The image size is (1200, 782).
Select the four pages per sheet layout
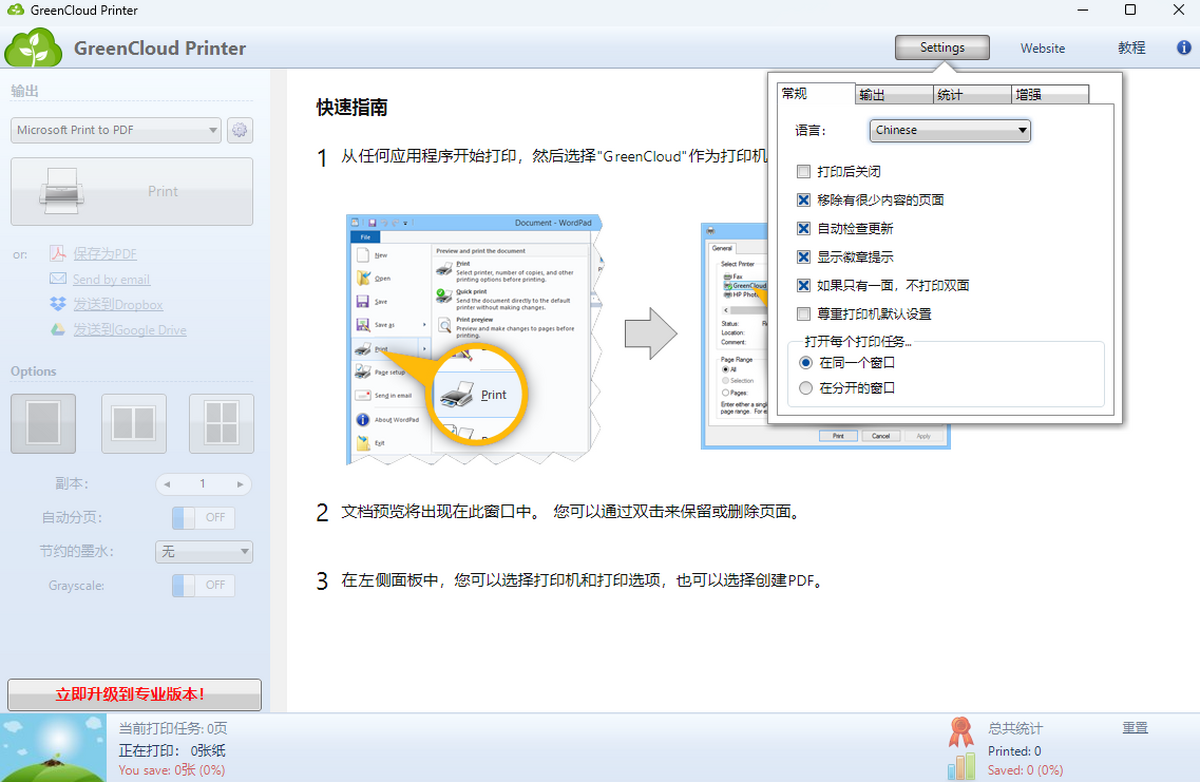point(221,423)
